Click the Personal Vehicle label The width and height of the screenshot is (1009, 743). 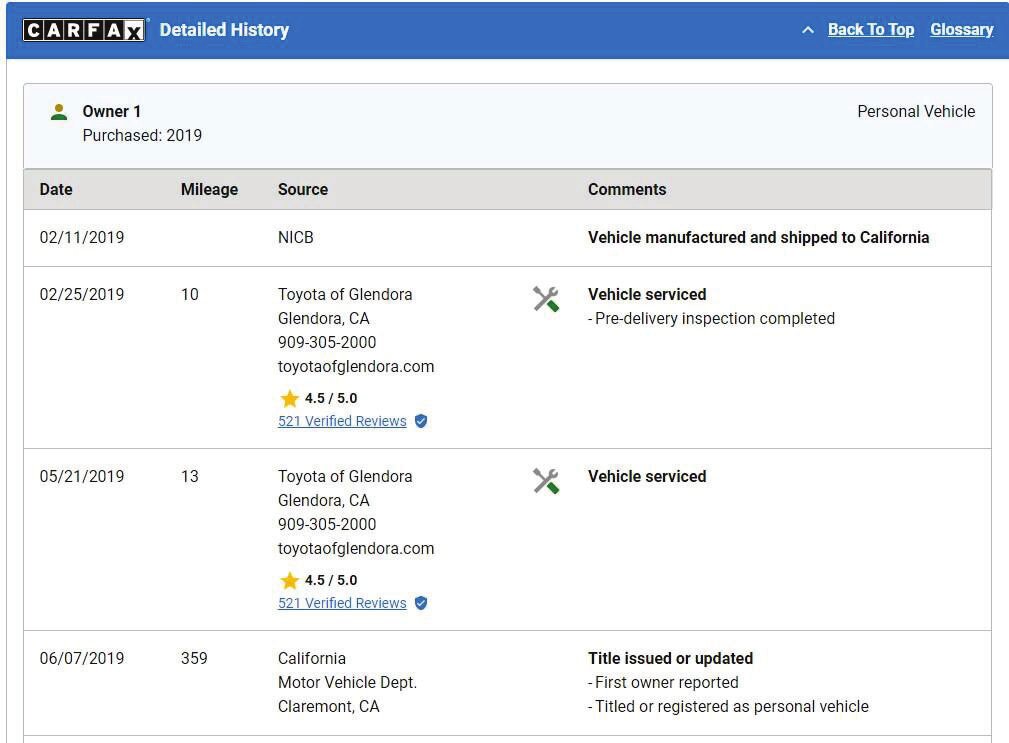[x=916, y=111]
